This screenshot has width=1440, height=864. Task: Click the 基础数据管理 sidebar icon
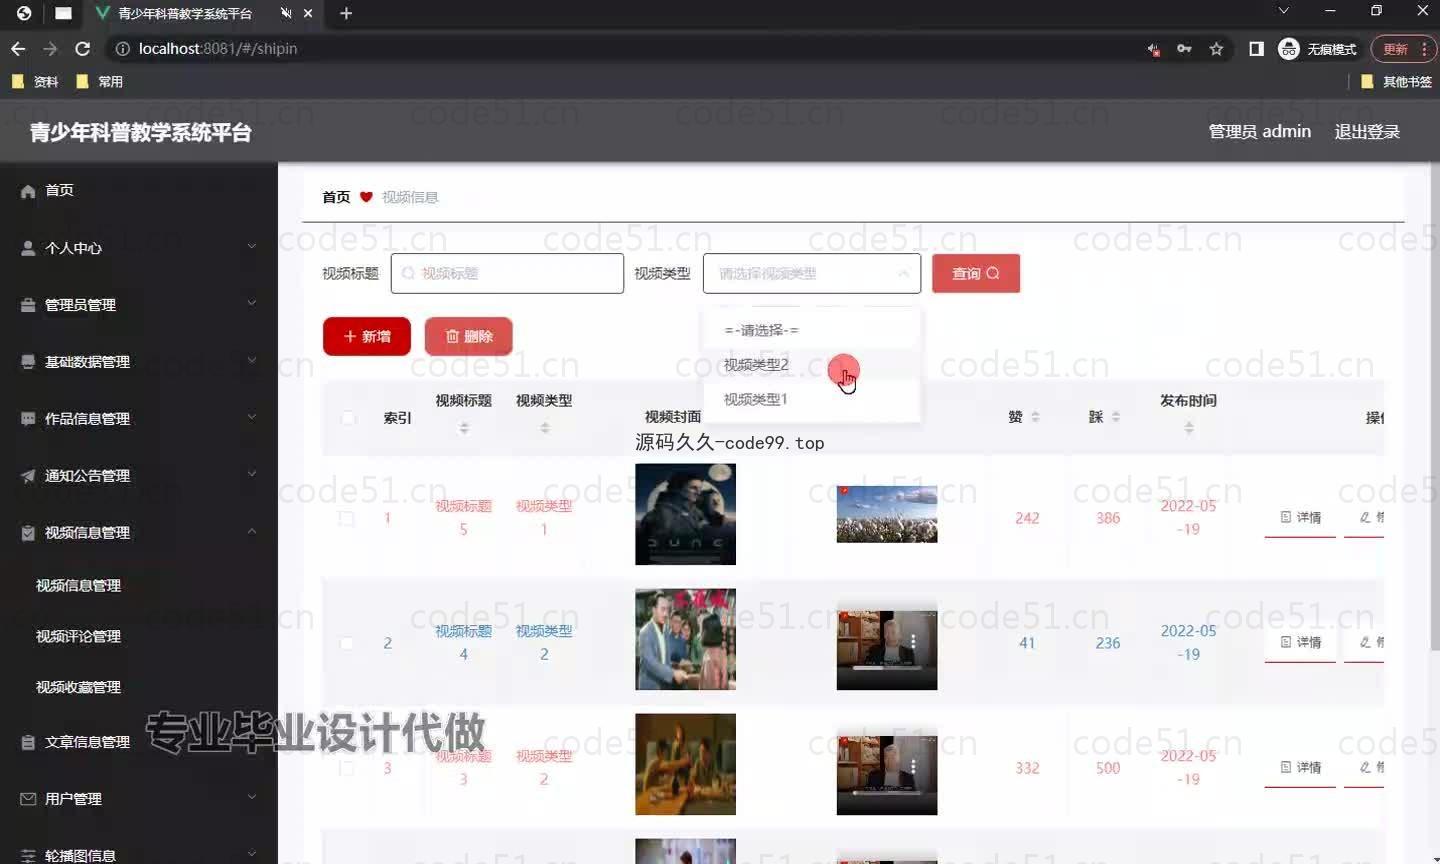click(x=28, y=362)
